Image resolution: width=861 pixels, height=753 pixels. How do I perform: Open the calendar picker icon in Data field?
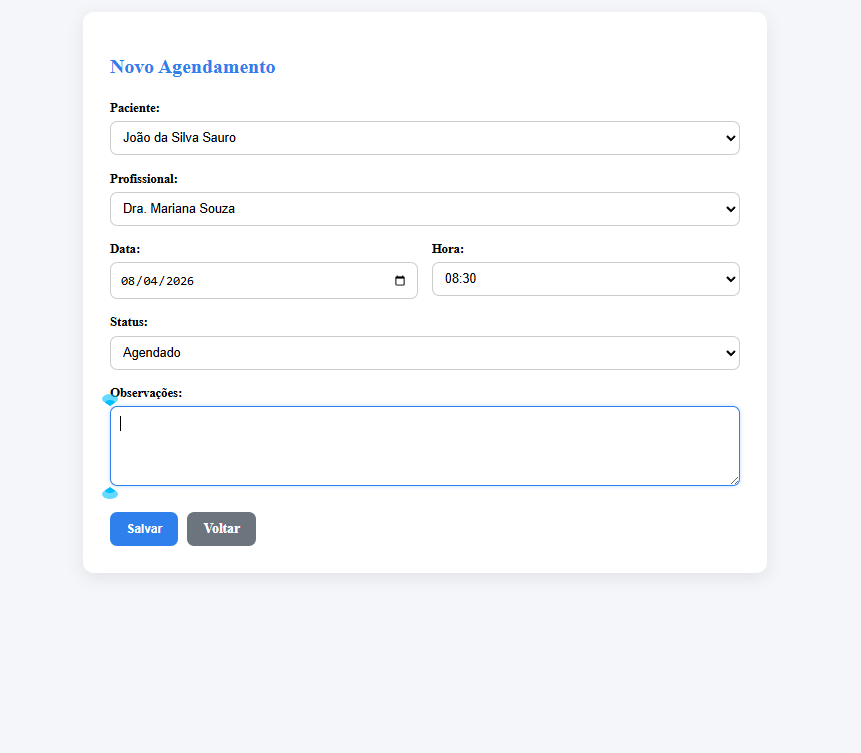click(x=400, y=281)
